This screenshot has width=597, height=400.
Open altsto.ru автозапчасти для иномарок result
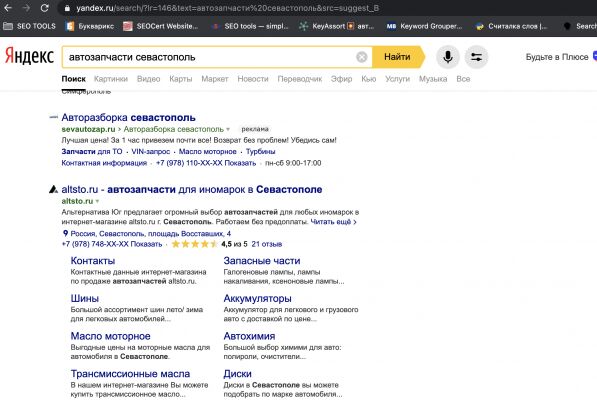click(x=192, y=189)
